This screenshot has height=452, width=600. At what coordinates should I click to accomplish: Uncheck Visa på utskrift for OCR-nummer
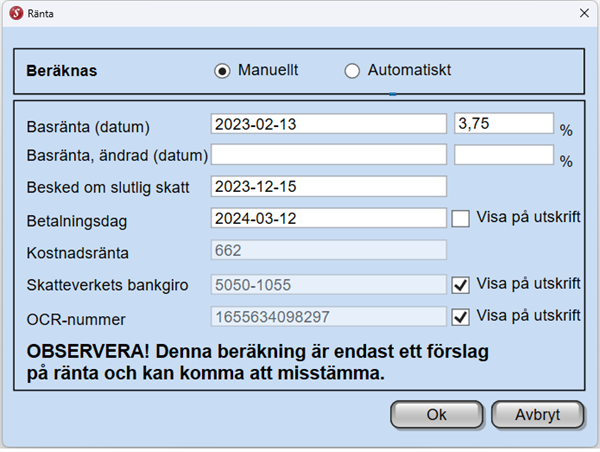tap(461, 317)
